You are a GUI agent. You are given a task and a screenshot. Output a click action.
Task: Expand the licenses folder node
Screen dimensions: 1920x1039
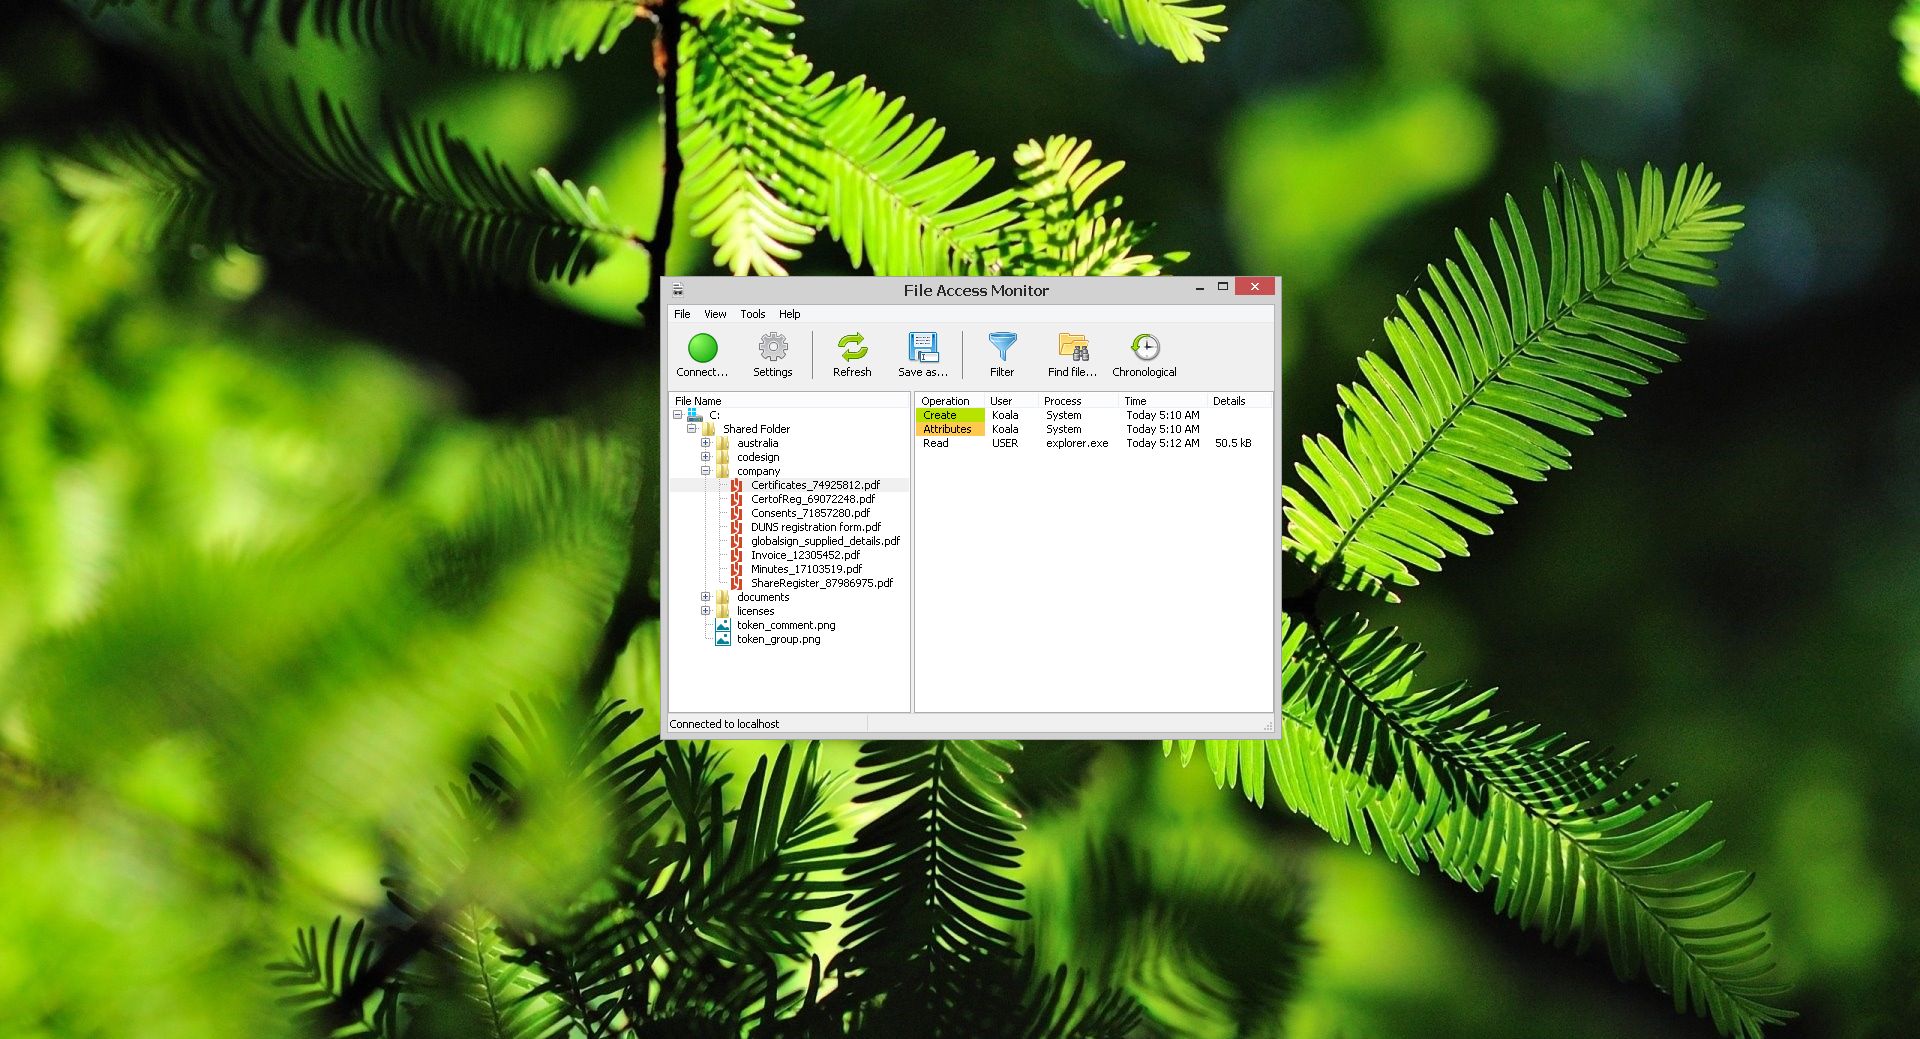[707, 610]
